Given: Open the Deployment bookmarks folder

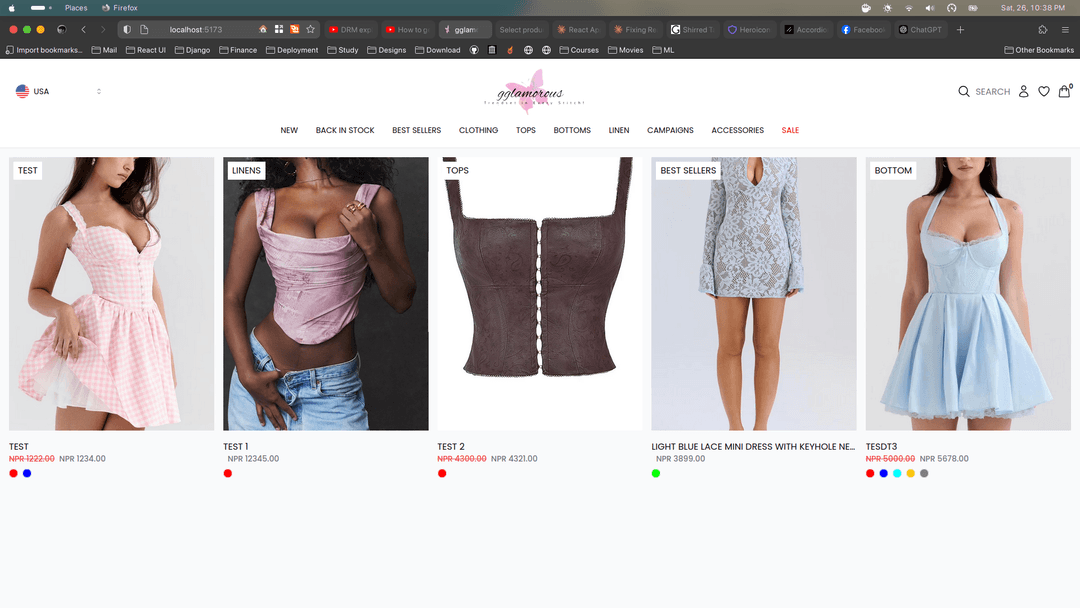Looking at the screenshot, I should tap(291, 50).
